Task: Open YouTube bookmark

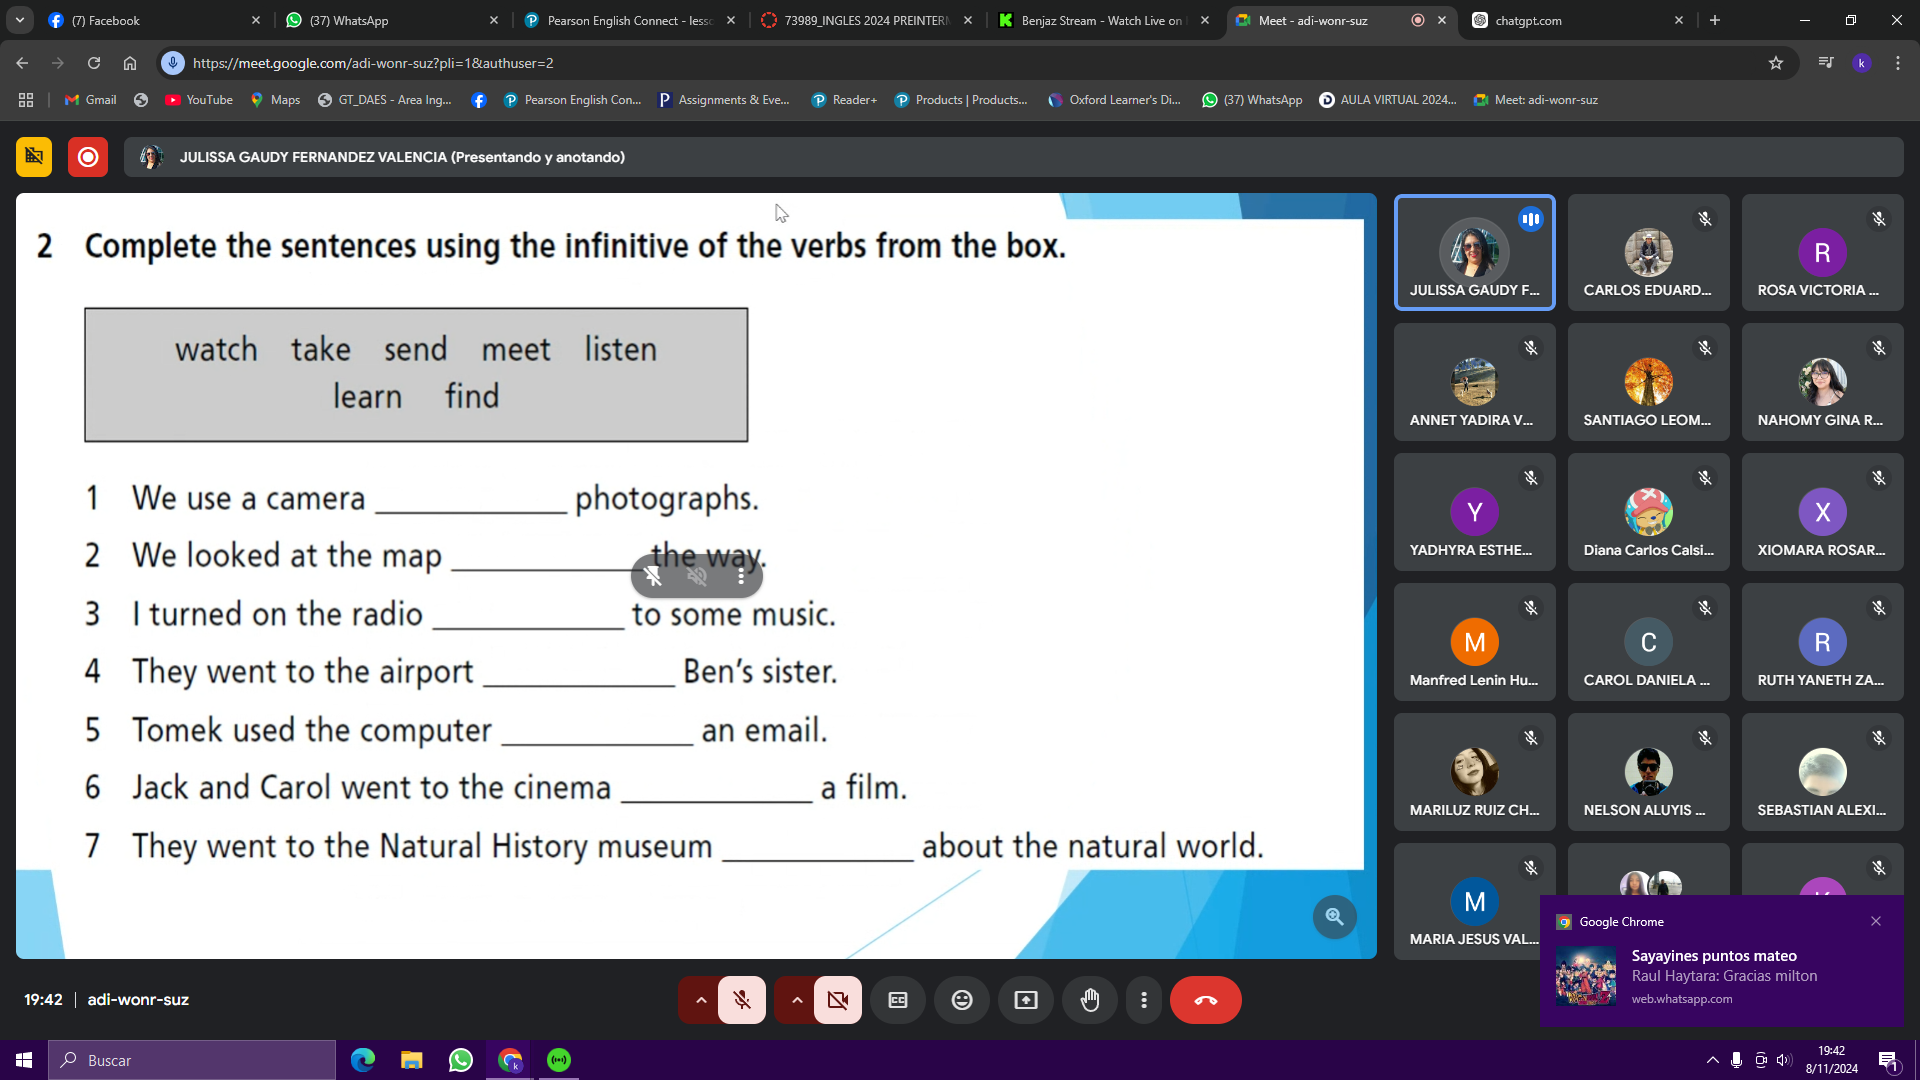Action: click(x=199, y=100)
